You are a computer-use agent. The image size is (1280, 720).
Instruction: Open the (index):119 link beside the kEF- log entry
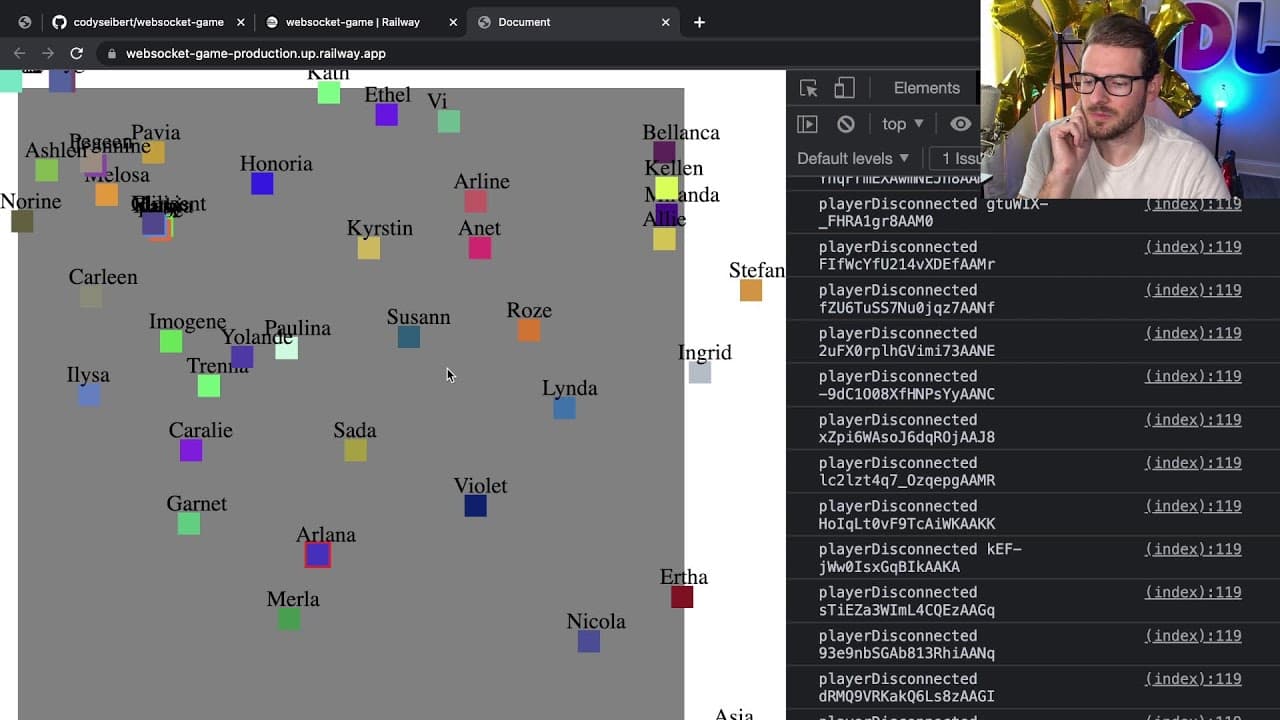(x=1193, y=549)
